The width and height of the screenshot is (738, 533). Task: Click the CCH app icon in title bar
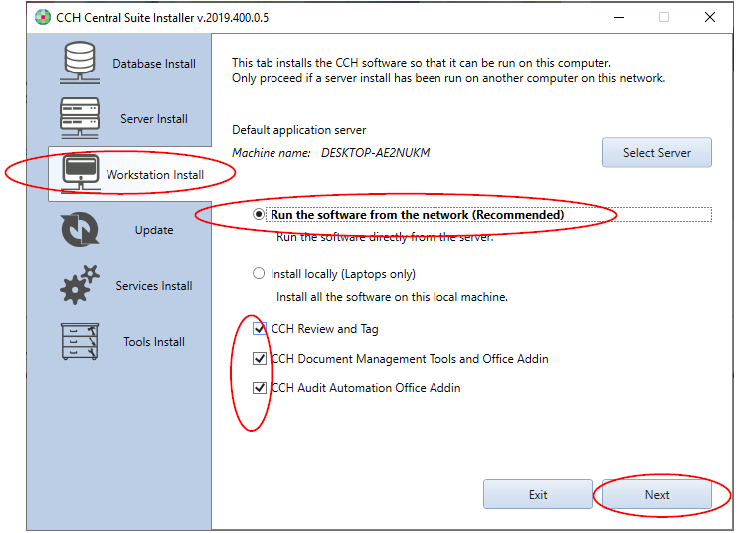[x=43, y=17]
